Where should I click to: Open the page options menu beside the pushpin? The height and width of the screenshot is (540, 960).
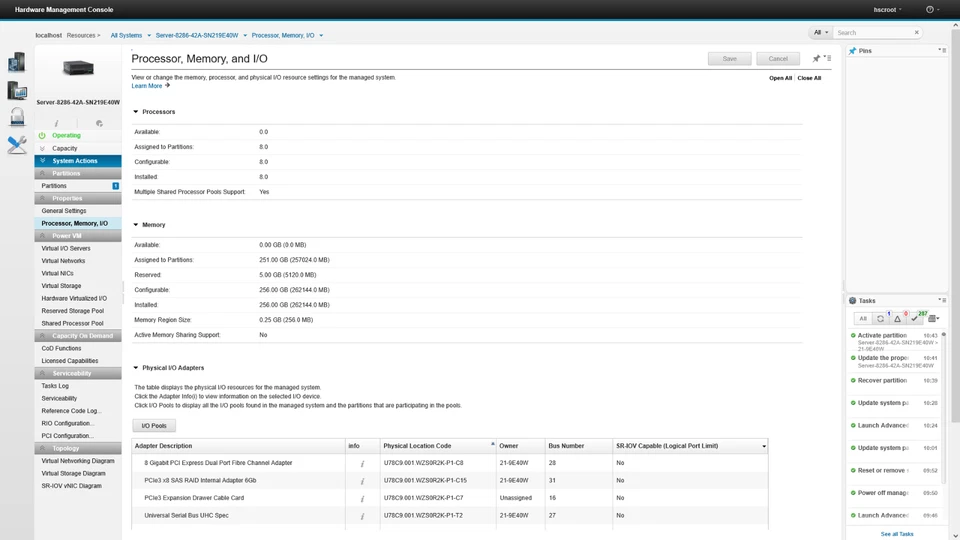(828, 58)
